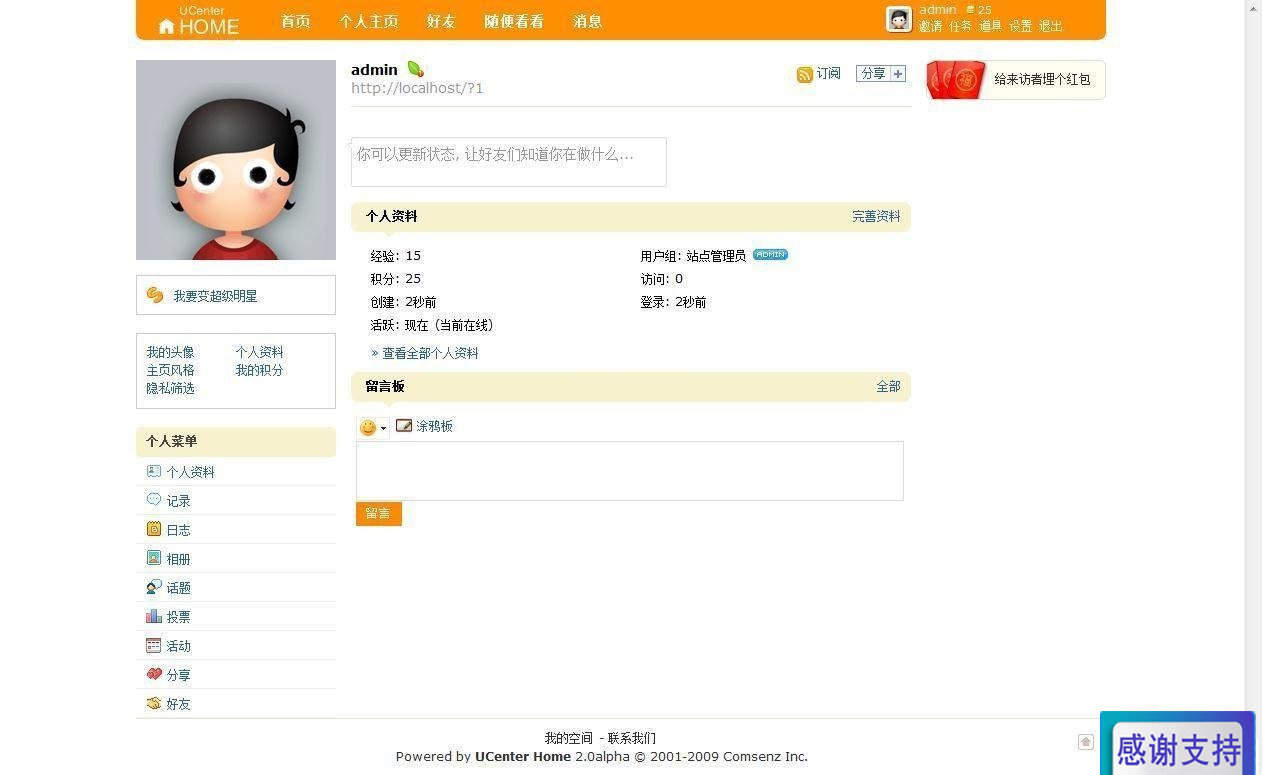Open 话题 via its sidebar icon

click(x=153, y=587)
